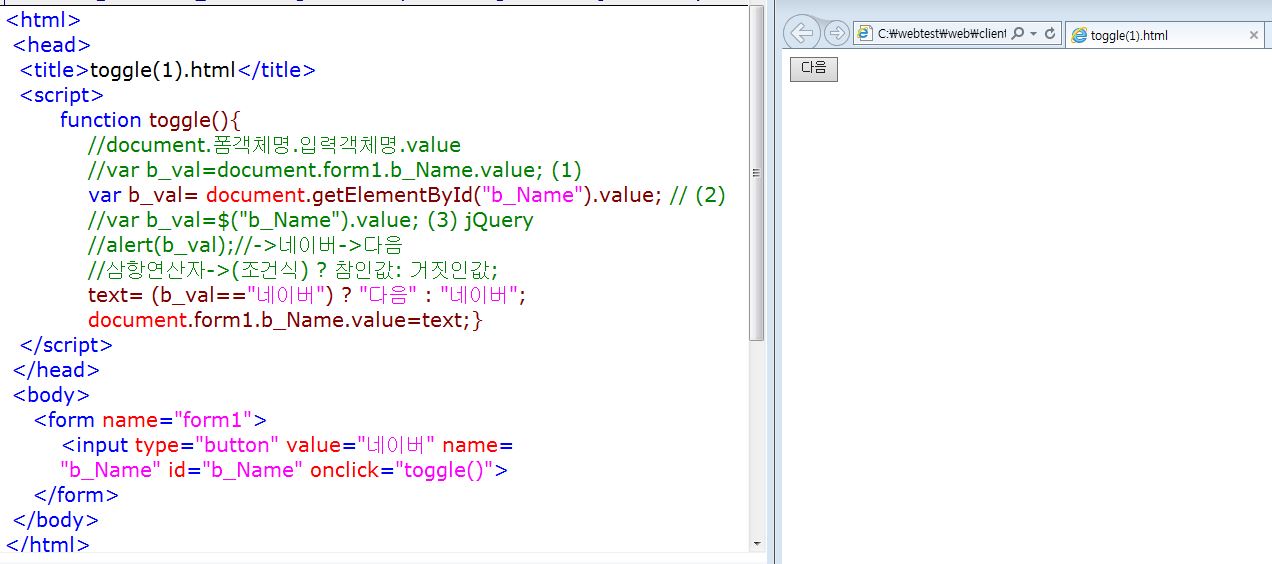The width and height of the screenshot is (1272, 564).
Task: Select the toggle(1).html browser tab
Action: pos(1165,35)
